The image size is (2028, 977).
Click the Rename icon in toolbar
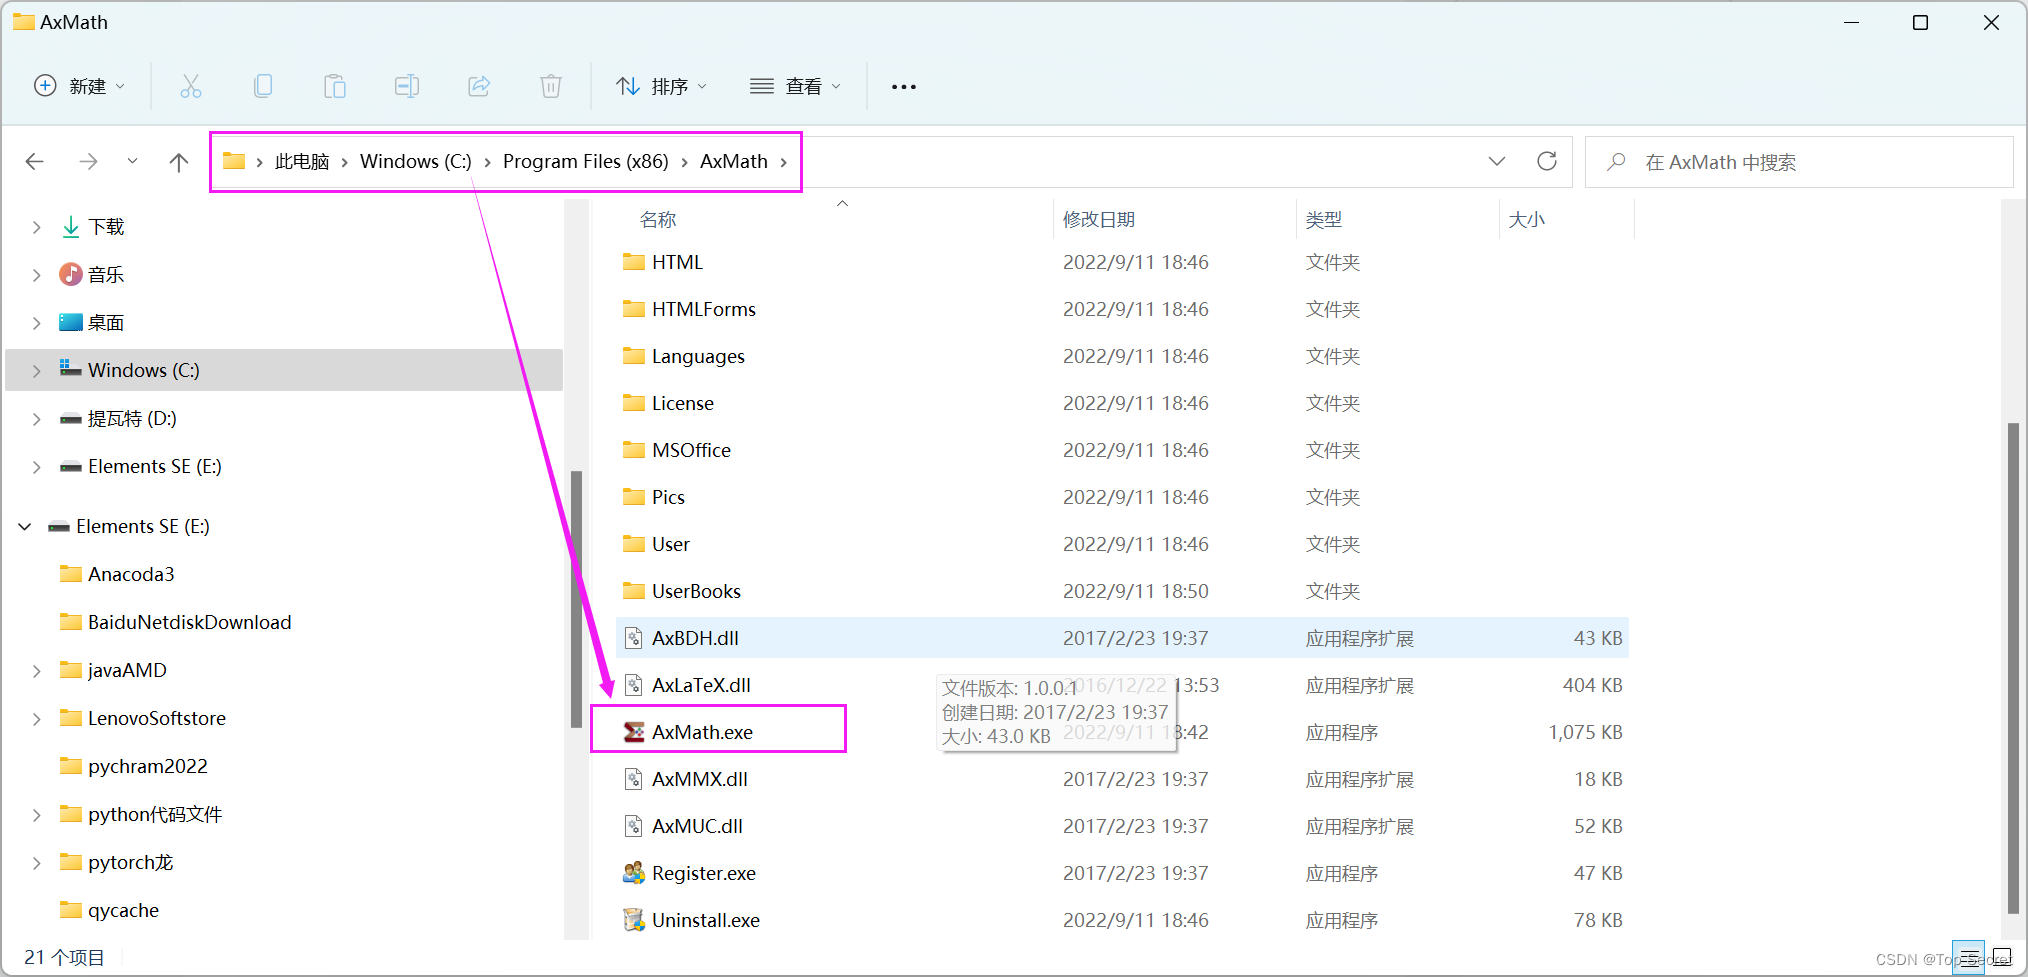point(407,86)
